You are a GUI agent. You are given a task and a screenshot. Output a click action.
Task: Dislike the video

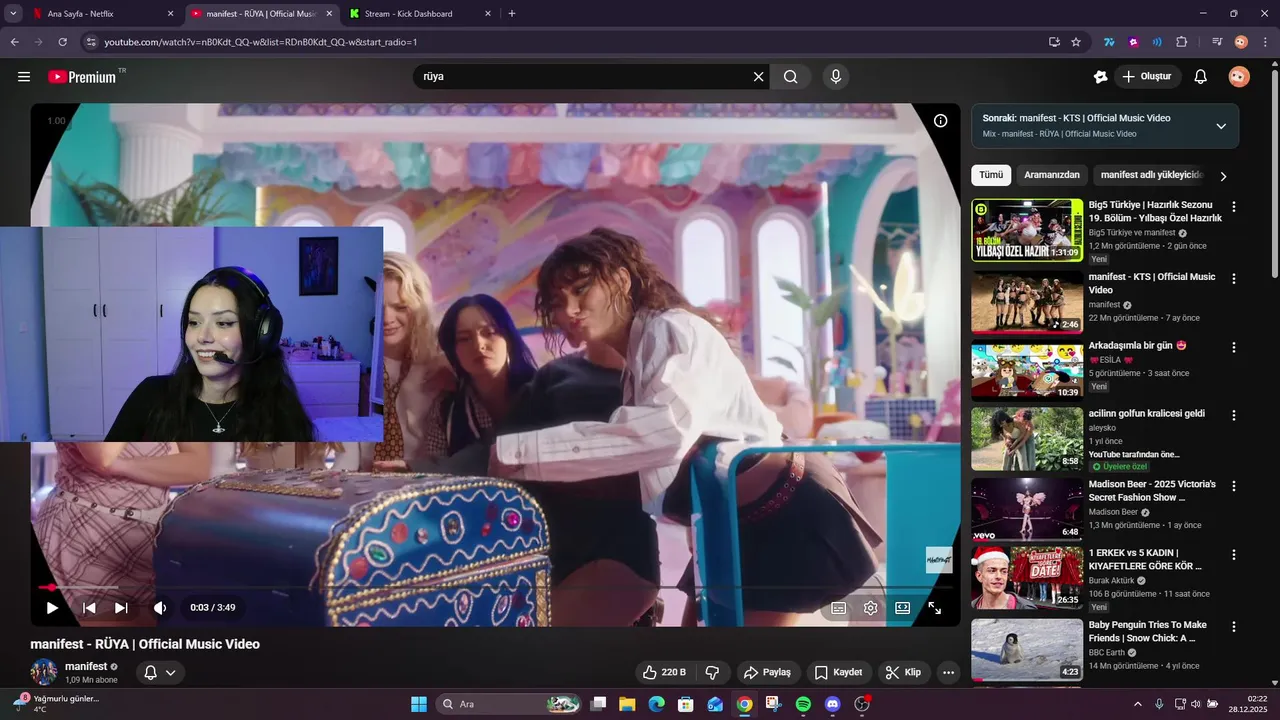tap(713, 672)
